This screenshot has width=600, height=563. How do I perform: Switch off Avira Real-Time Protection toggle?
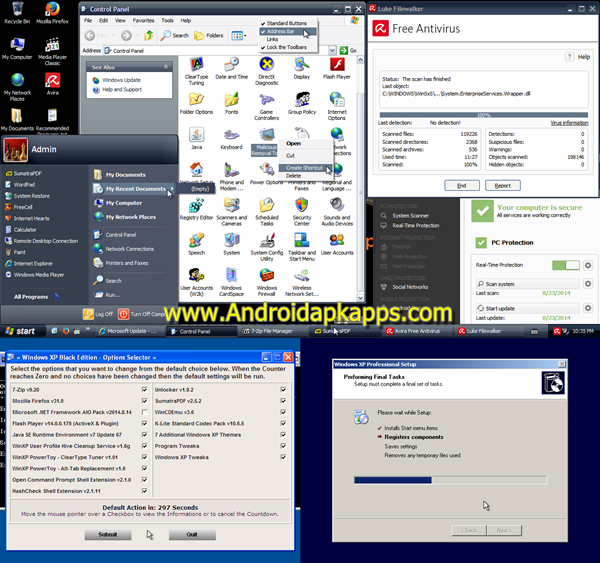click(x=566, y=265)
